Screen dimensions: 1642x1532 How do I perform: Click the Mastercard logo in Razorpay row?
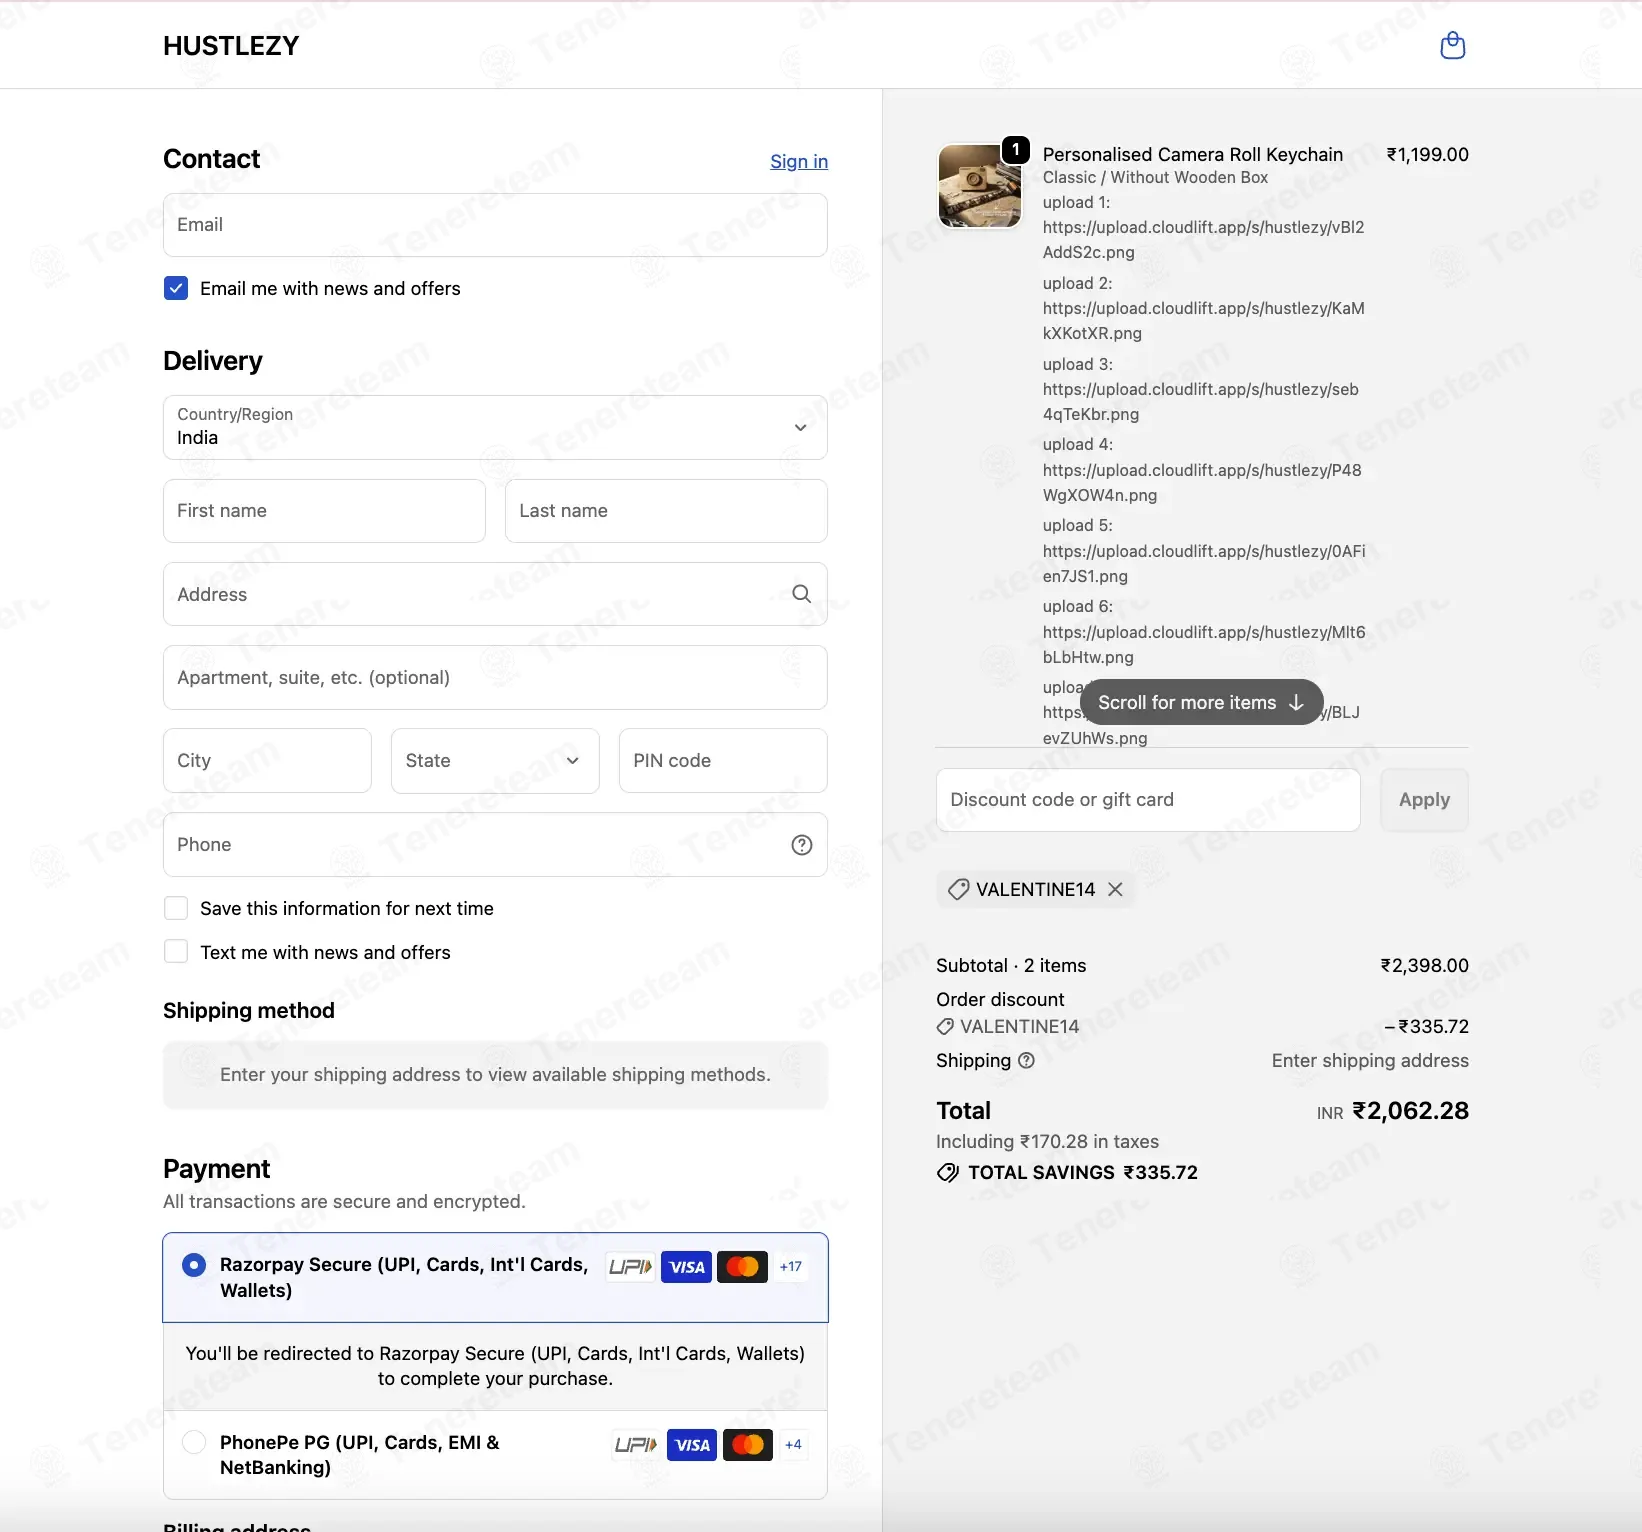click(743, 1267)
